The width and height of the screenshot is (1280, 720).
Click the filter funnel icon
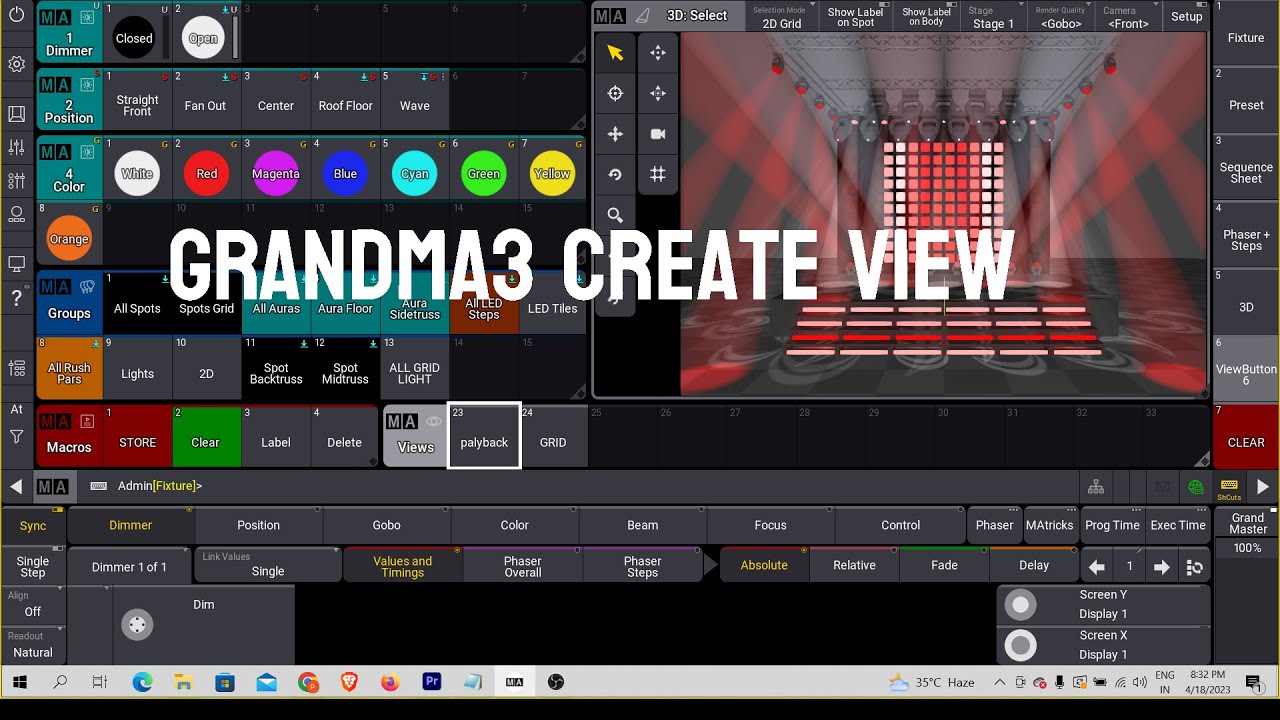[16, 437]
